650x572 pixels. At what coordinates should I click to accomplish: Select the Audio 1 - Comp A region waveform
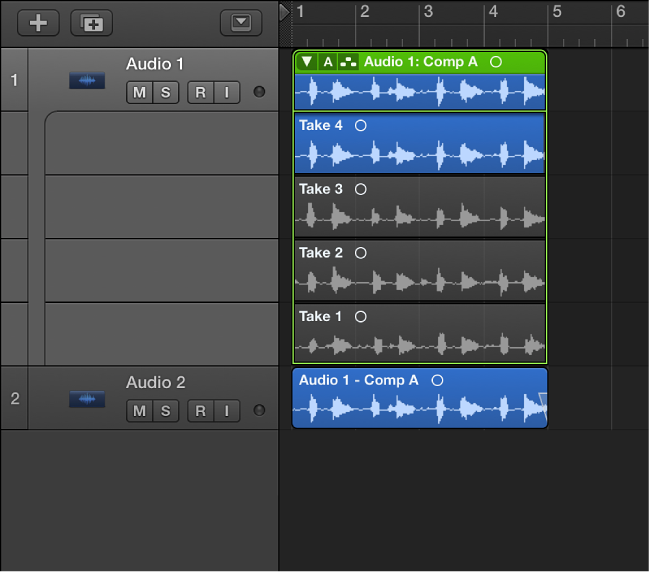(420, 407)
